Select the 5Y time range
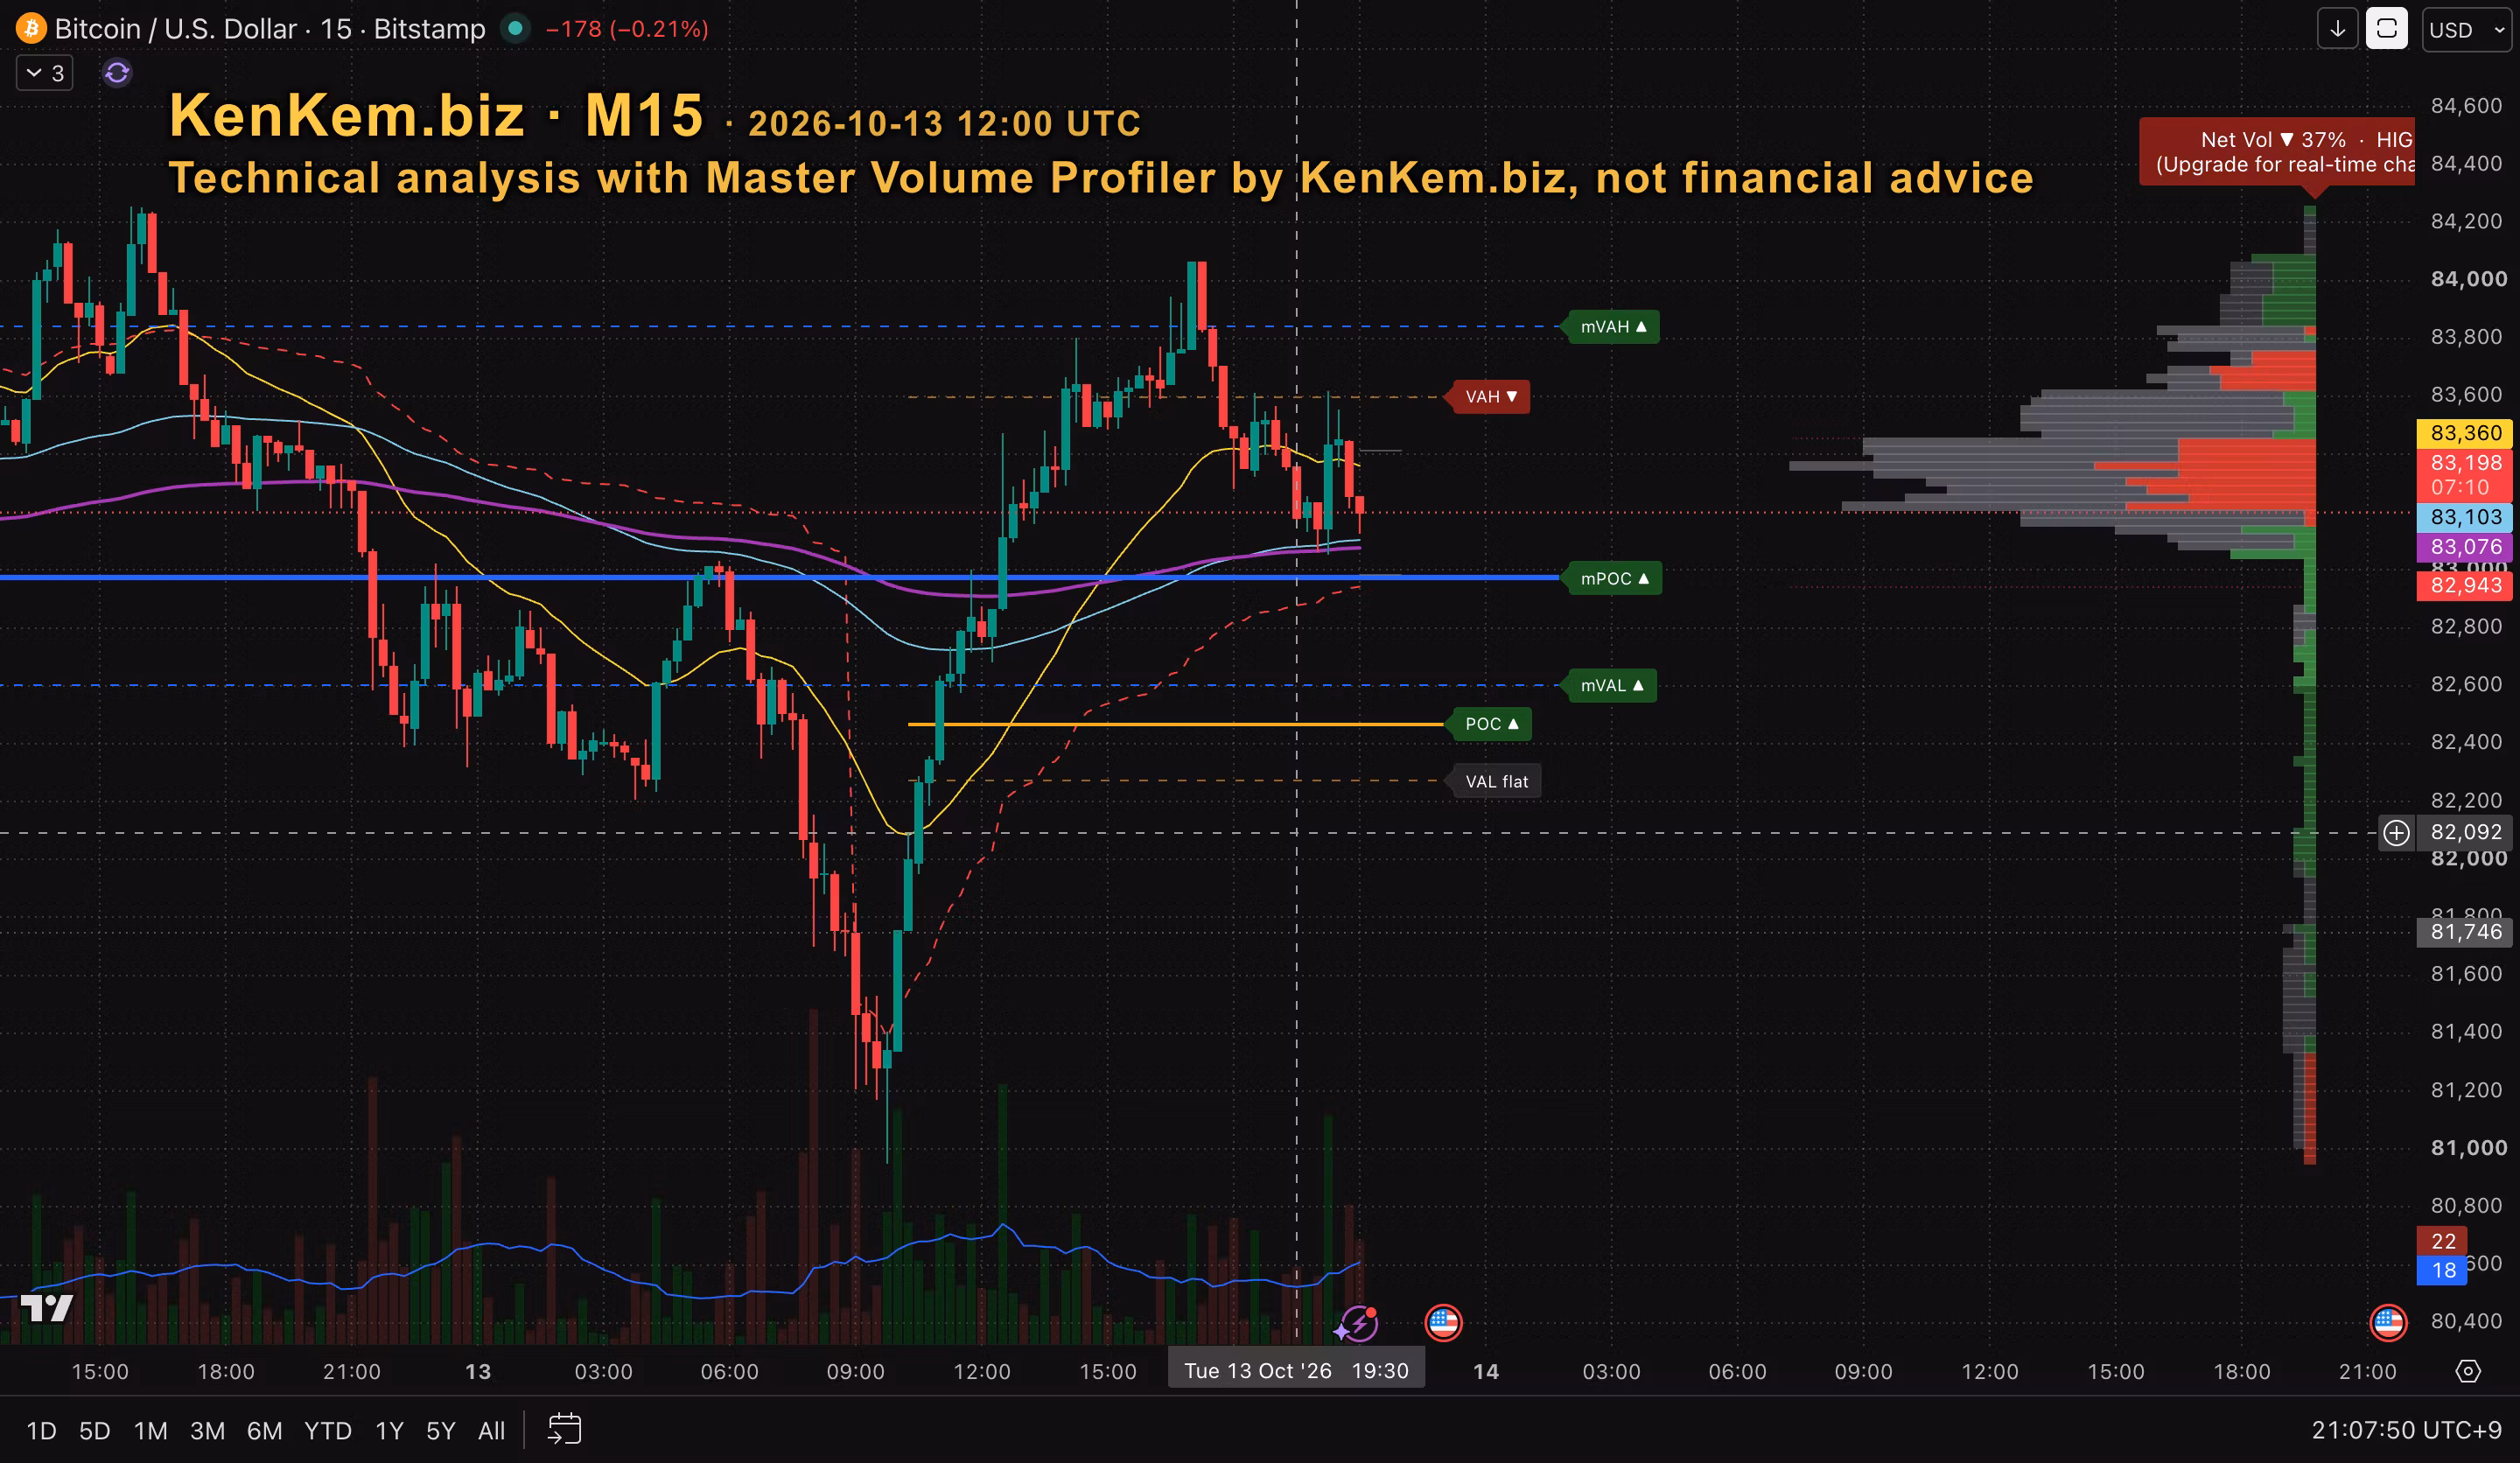Screen dimensions: 2520x1463 point(440,1431)
